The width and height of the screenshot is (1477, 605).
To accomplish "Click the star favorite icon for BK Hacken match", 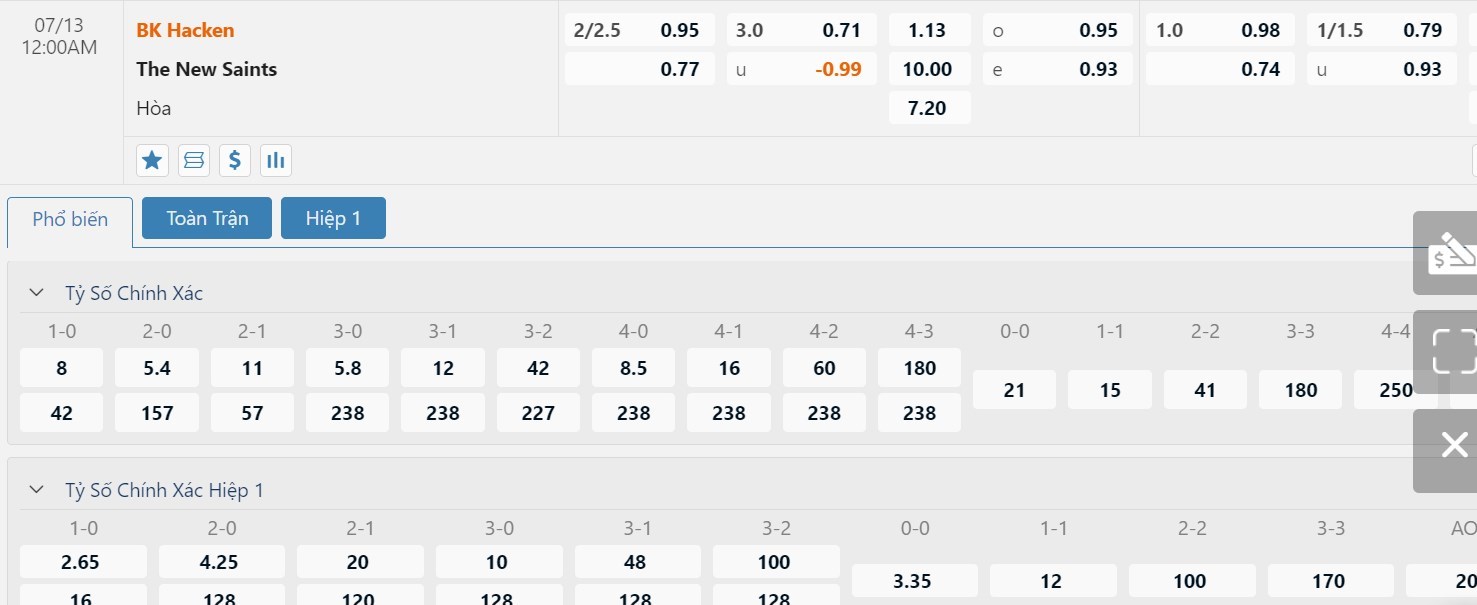I will [x=152, y=160].
